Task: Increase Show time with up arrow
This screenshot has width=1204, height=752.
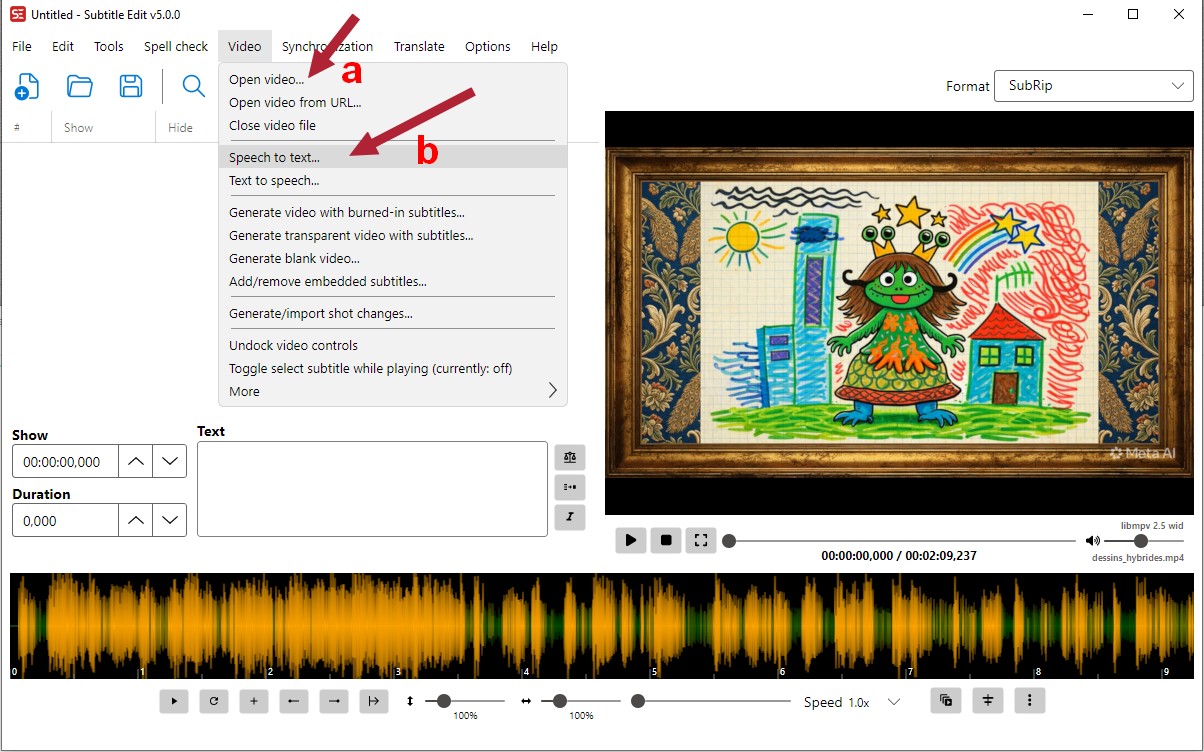Action: coord(136,461)
